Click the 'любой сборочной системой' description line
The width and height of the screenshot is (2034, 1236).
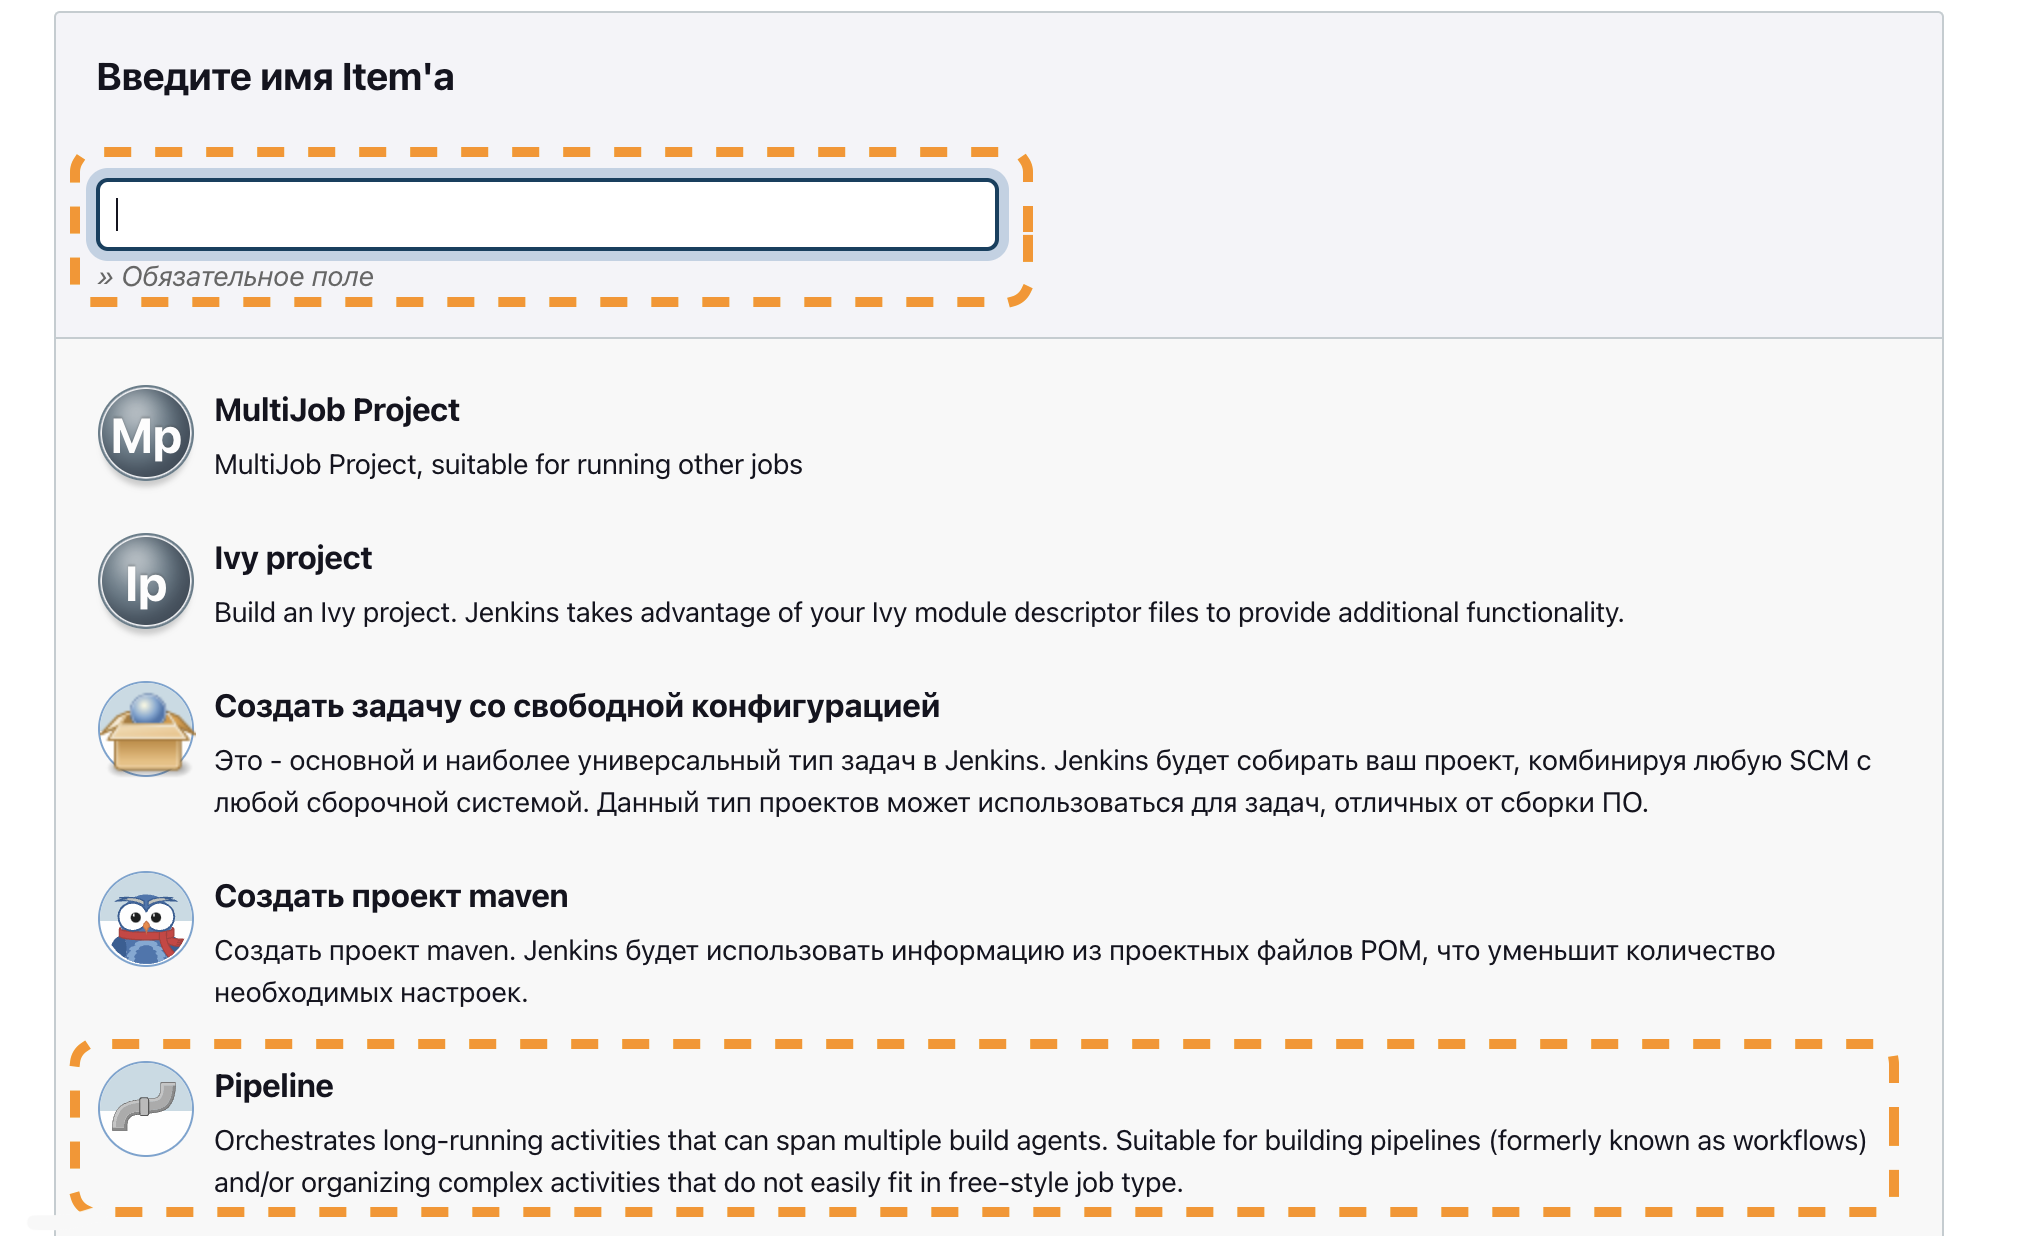pyautogui.click(x=930, y=803)
